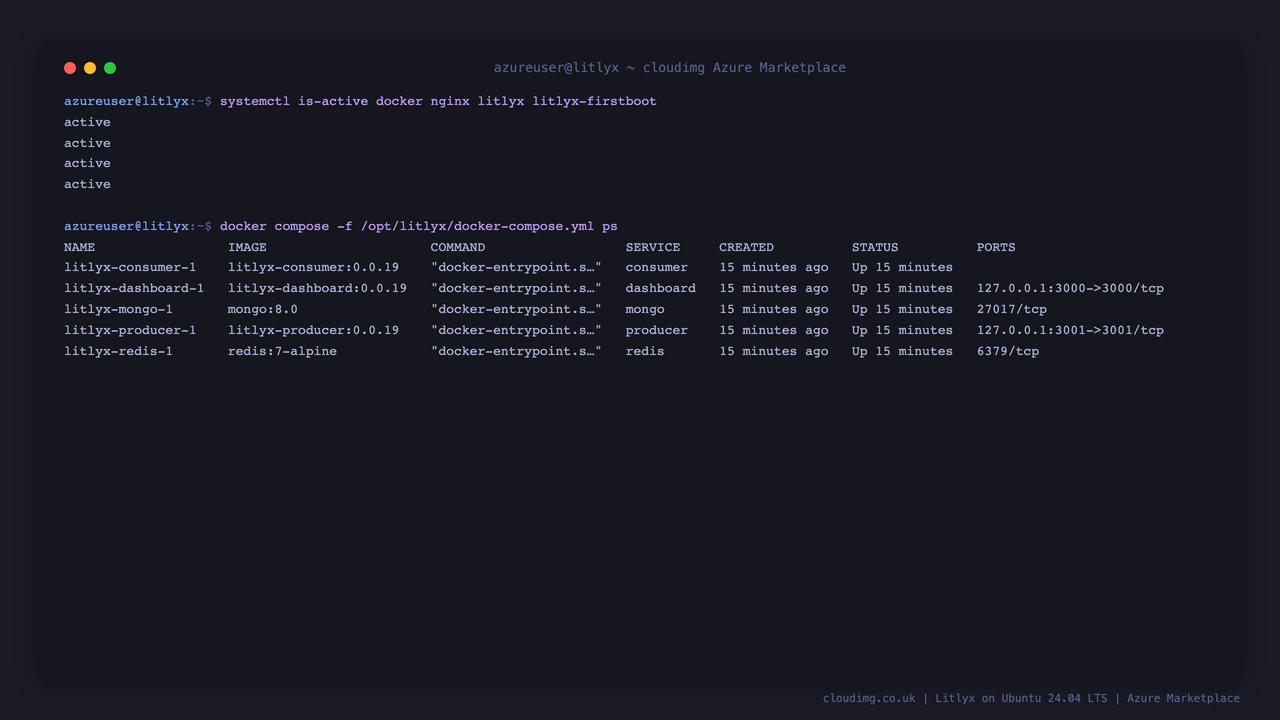
Task: Click the SERVICE column header
Action: tap(653, 247)
